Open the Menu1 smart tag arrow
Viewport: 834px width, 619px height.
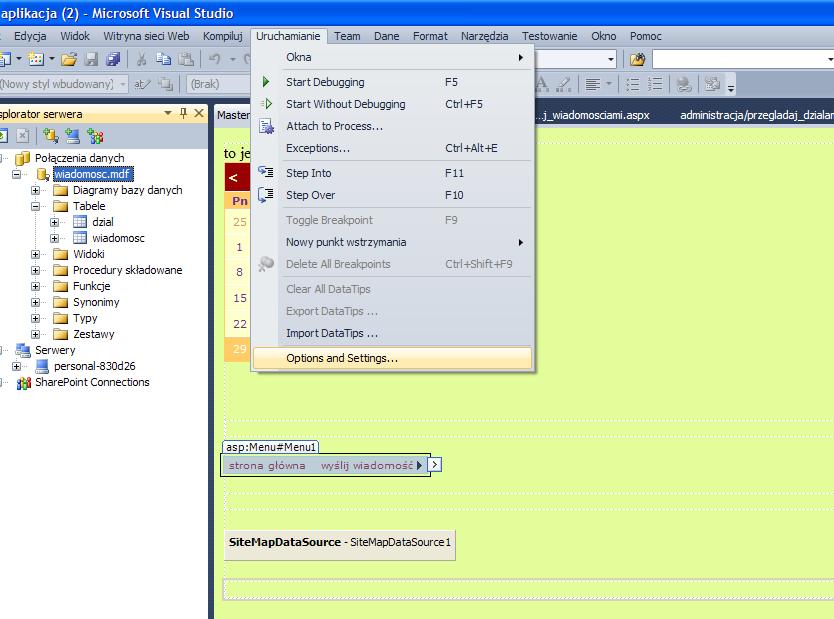[435, 465]
